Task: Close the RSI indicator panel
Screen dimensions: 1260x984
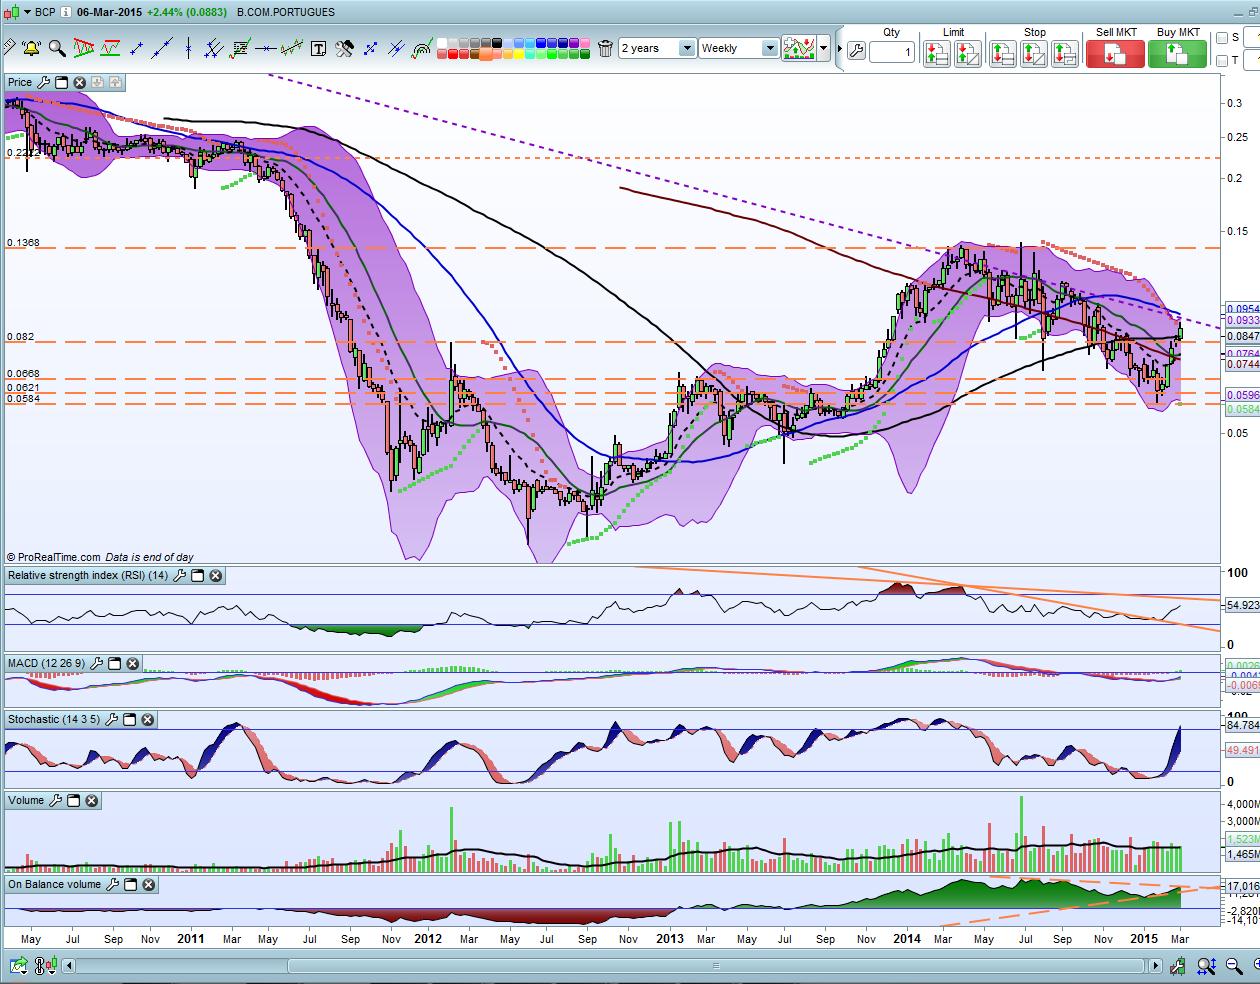Action: coord(216,576)
